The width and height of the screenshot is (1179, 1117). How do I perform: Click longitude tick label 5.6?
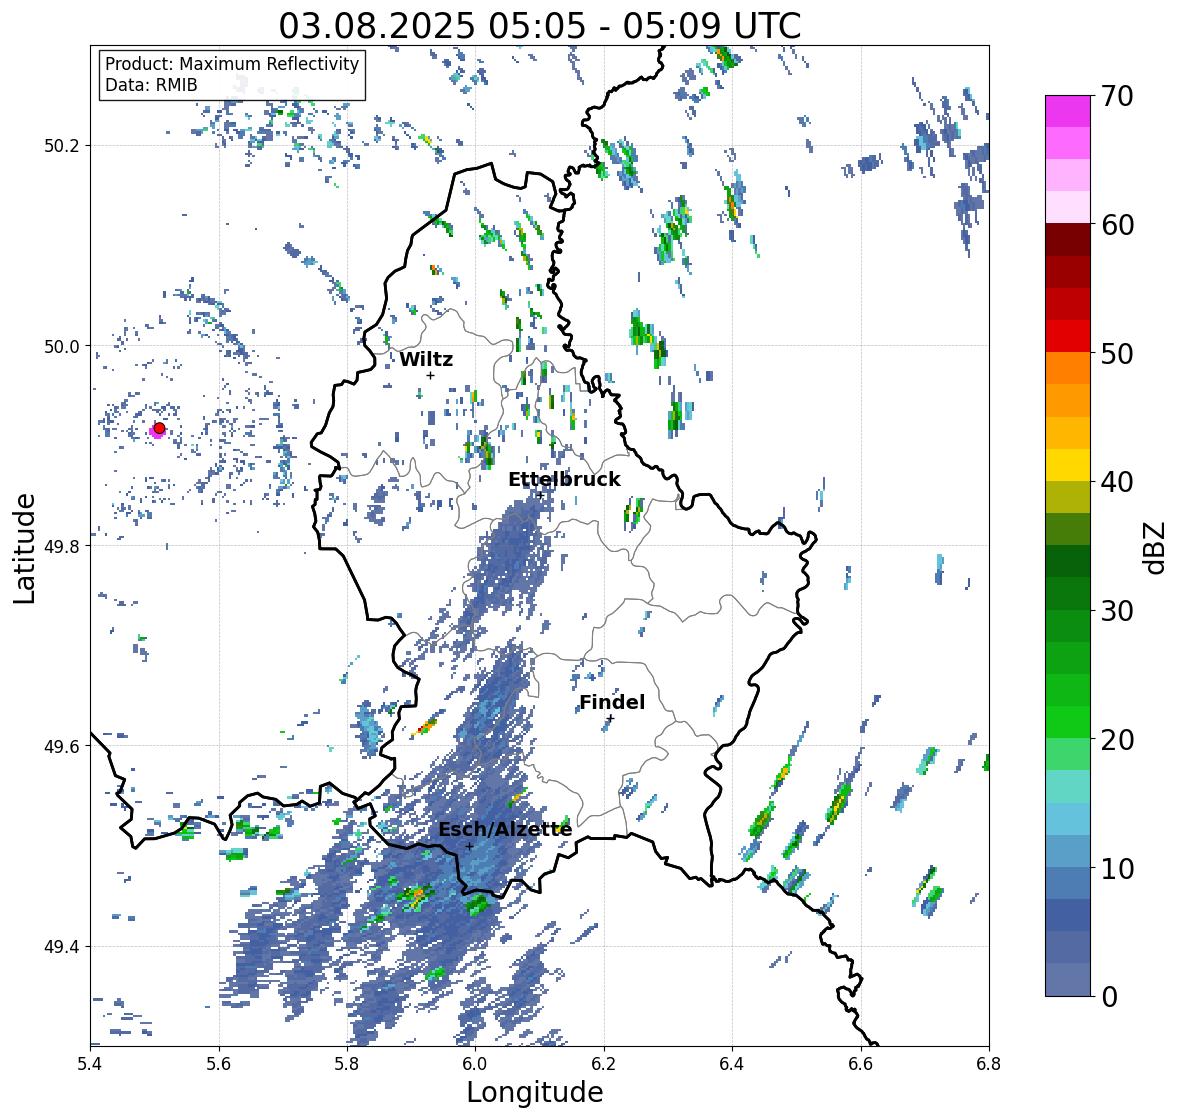pos(219,1063)
